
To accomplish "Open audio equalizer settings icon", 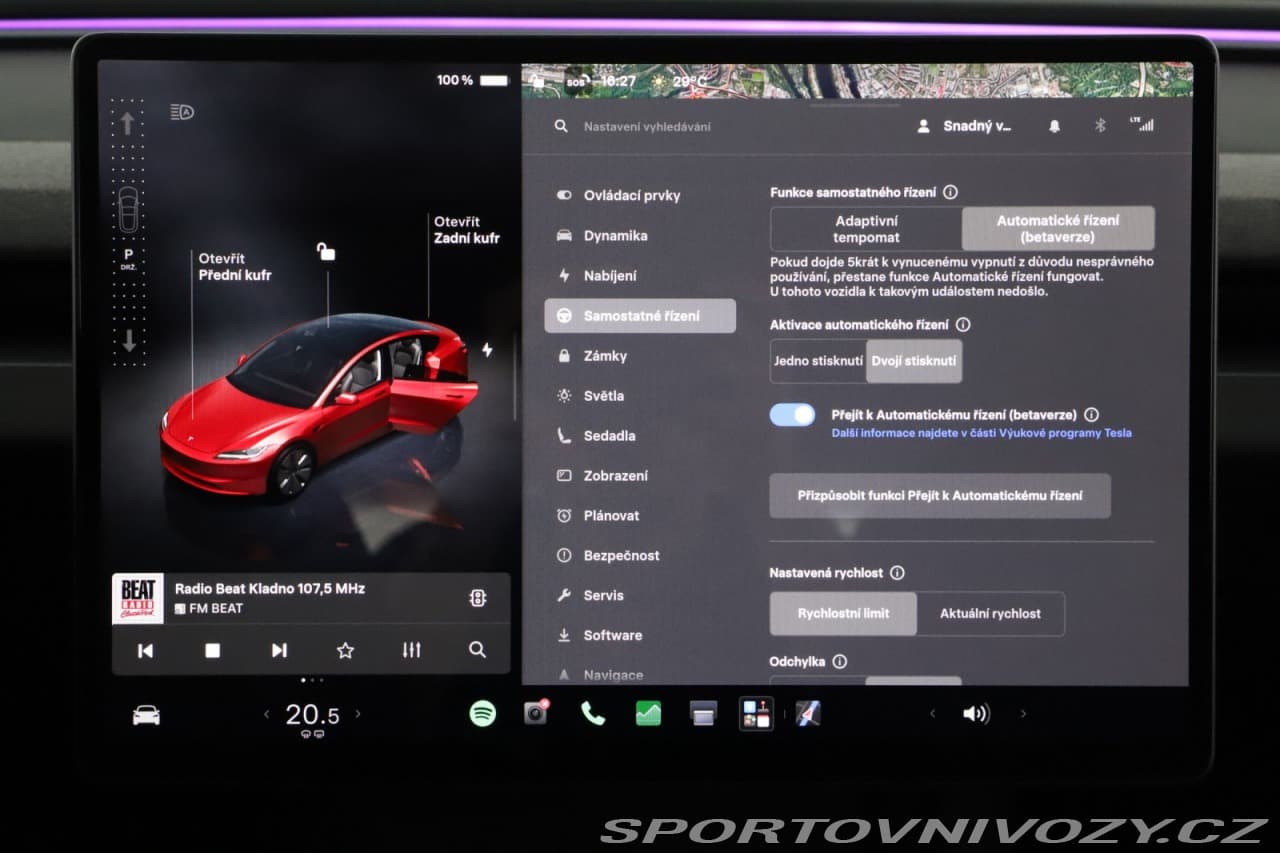I will point(411,650).
